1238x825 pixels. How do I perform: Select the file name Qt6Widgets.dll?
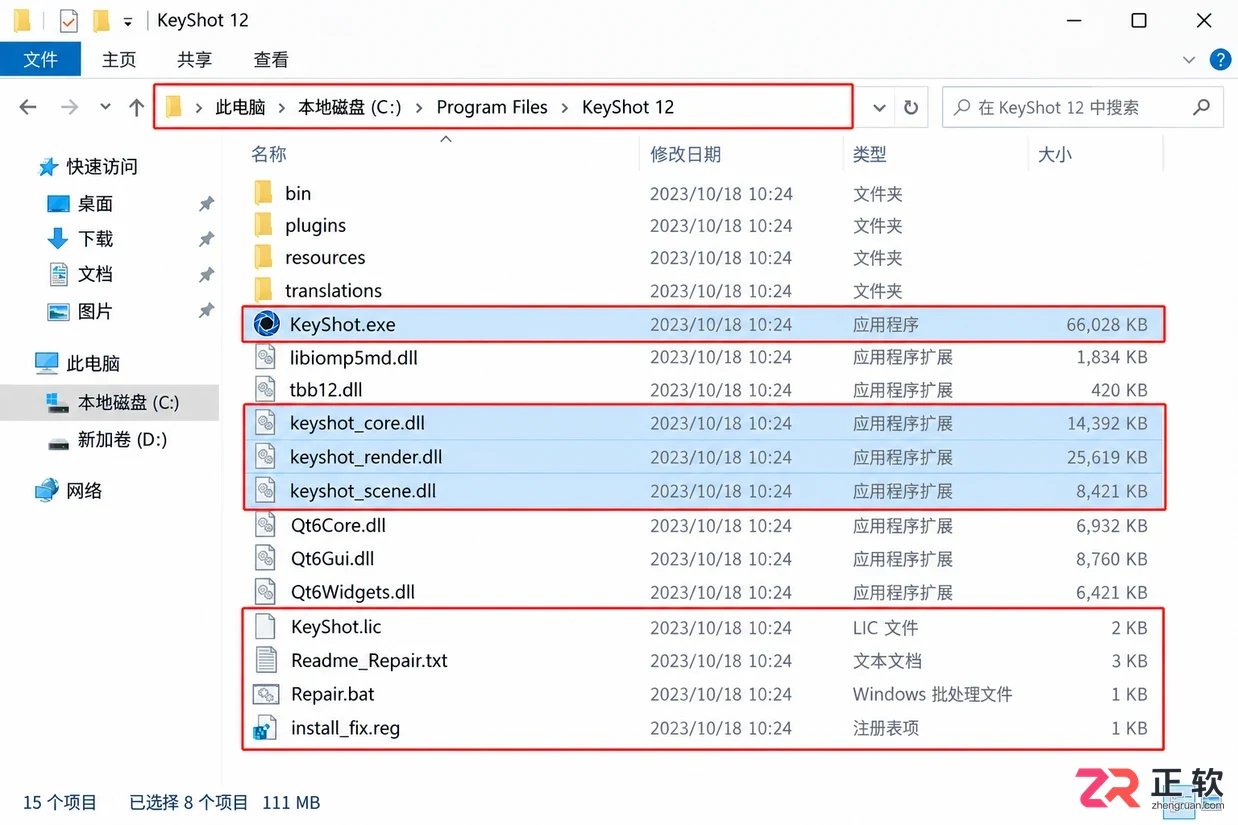tap(352, 592)
